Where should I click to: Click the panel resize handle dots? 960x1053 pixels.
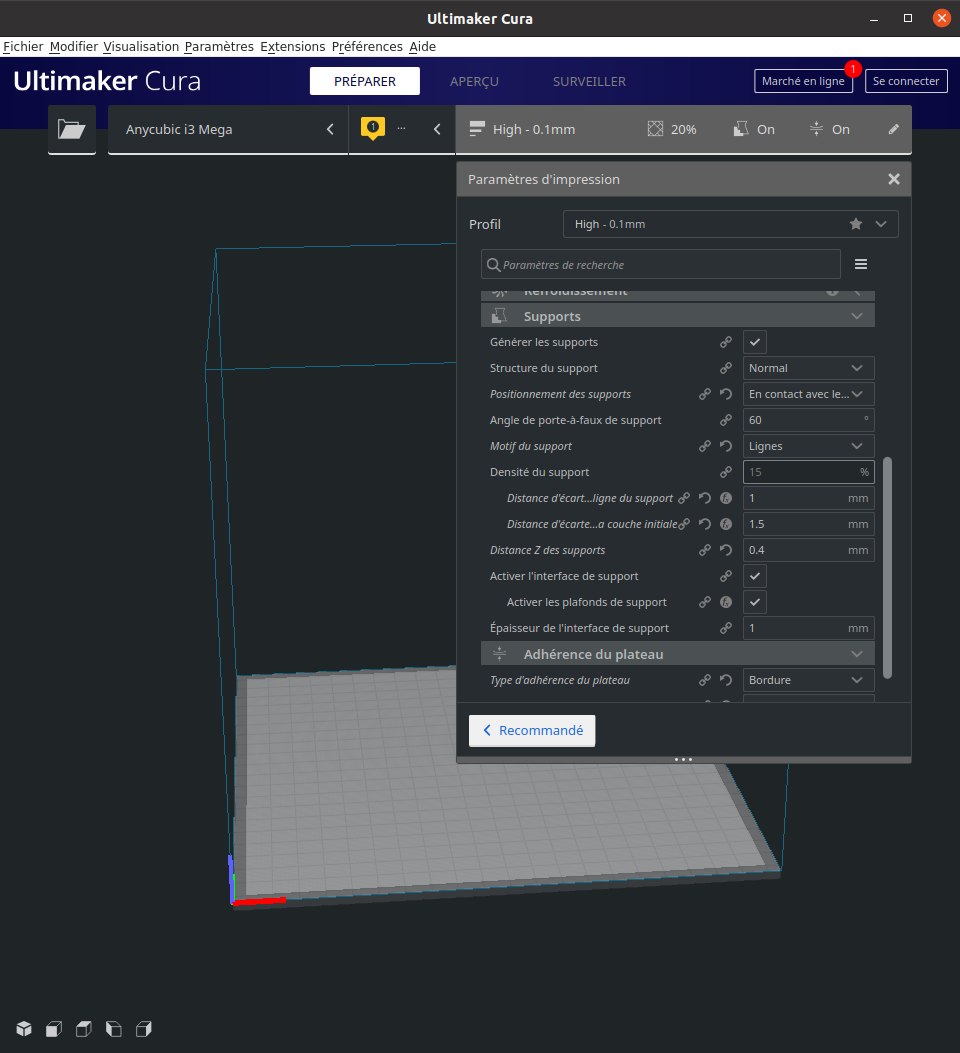pyautogui.click(x=683, y=760)
